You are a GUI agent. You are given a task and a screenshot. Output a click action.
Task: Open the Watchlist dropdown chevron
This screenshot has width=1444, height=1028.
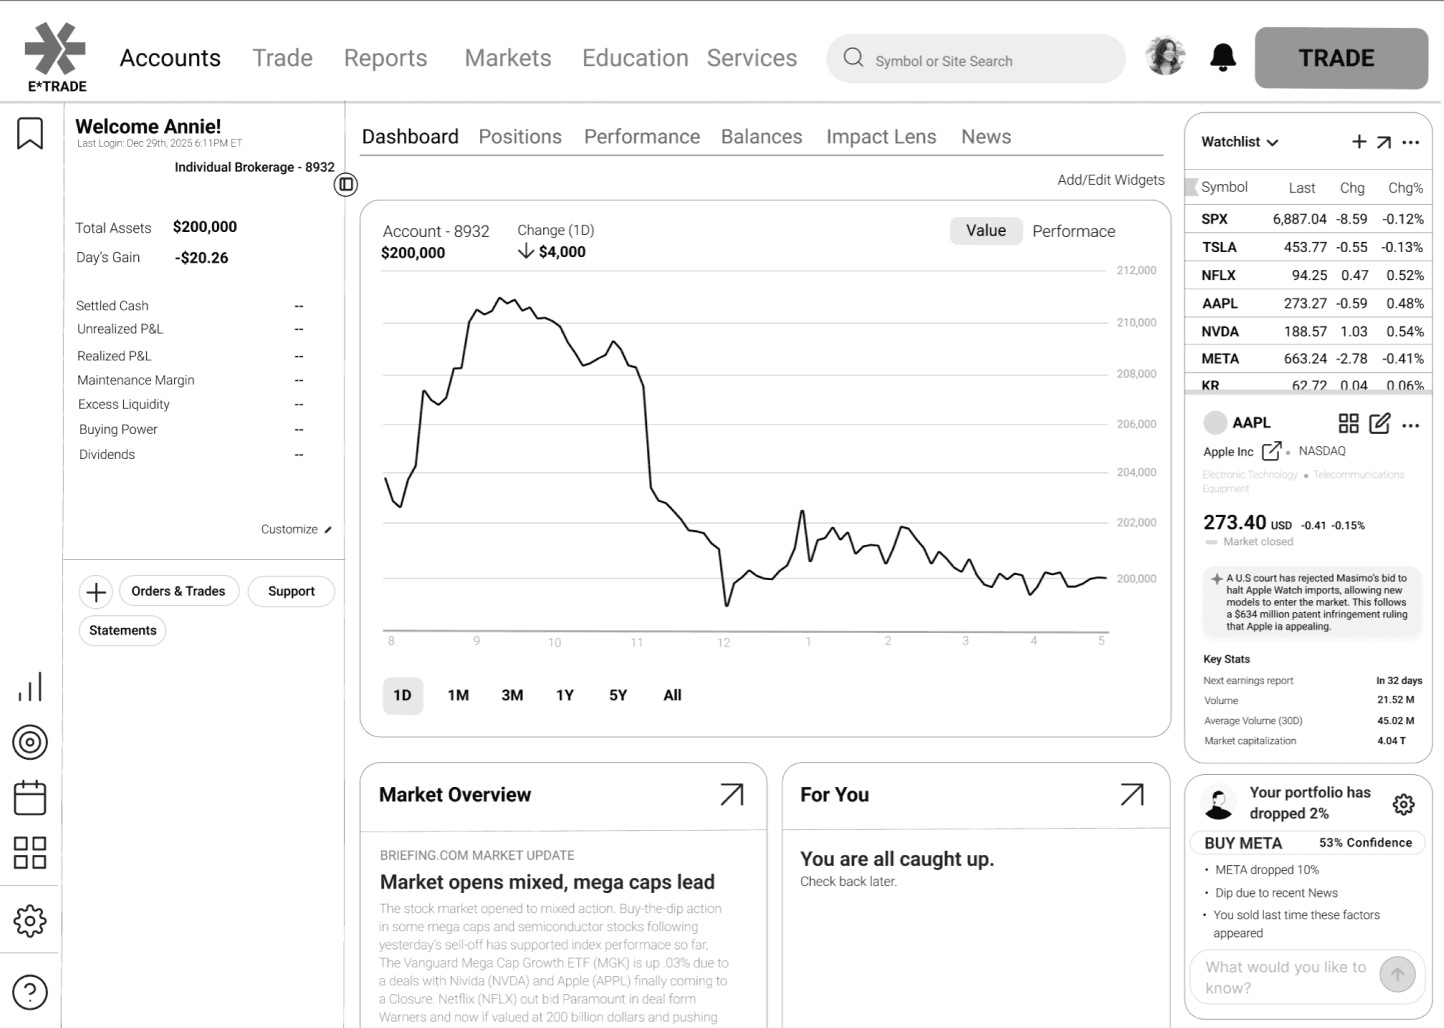[x=1272, y=143]
